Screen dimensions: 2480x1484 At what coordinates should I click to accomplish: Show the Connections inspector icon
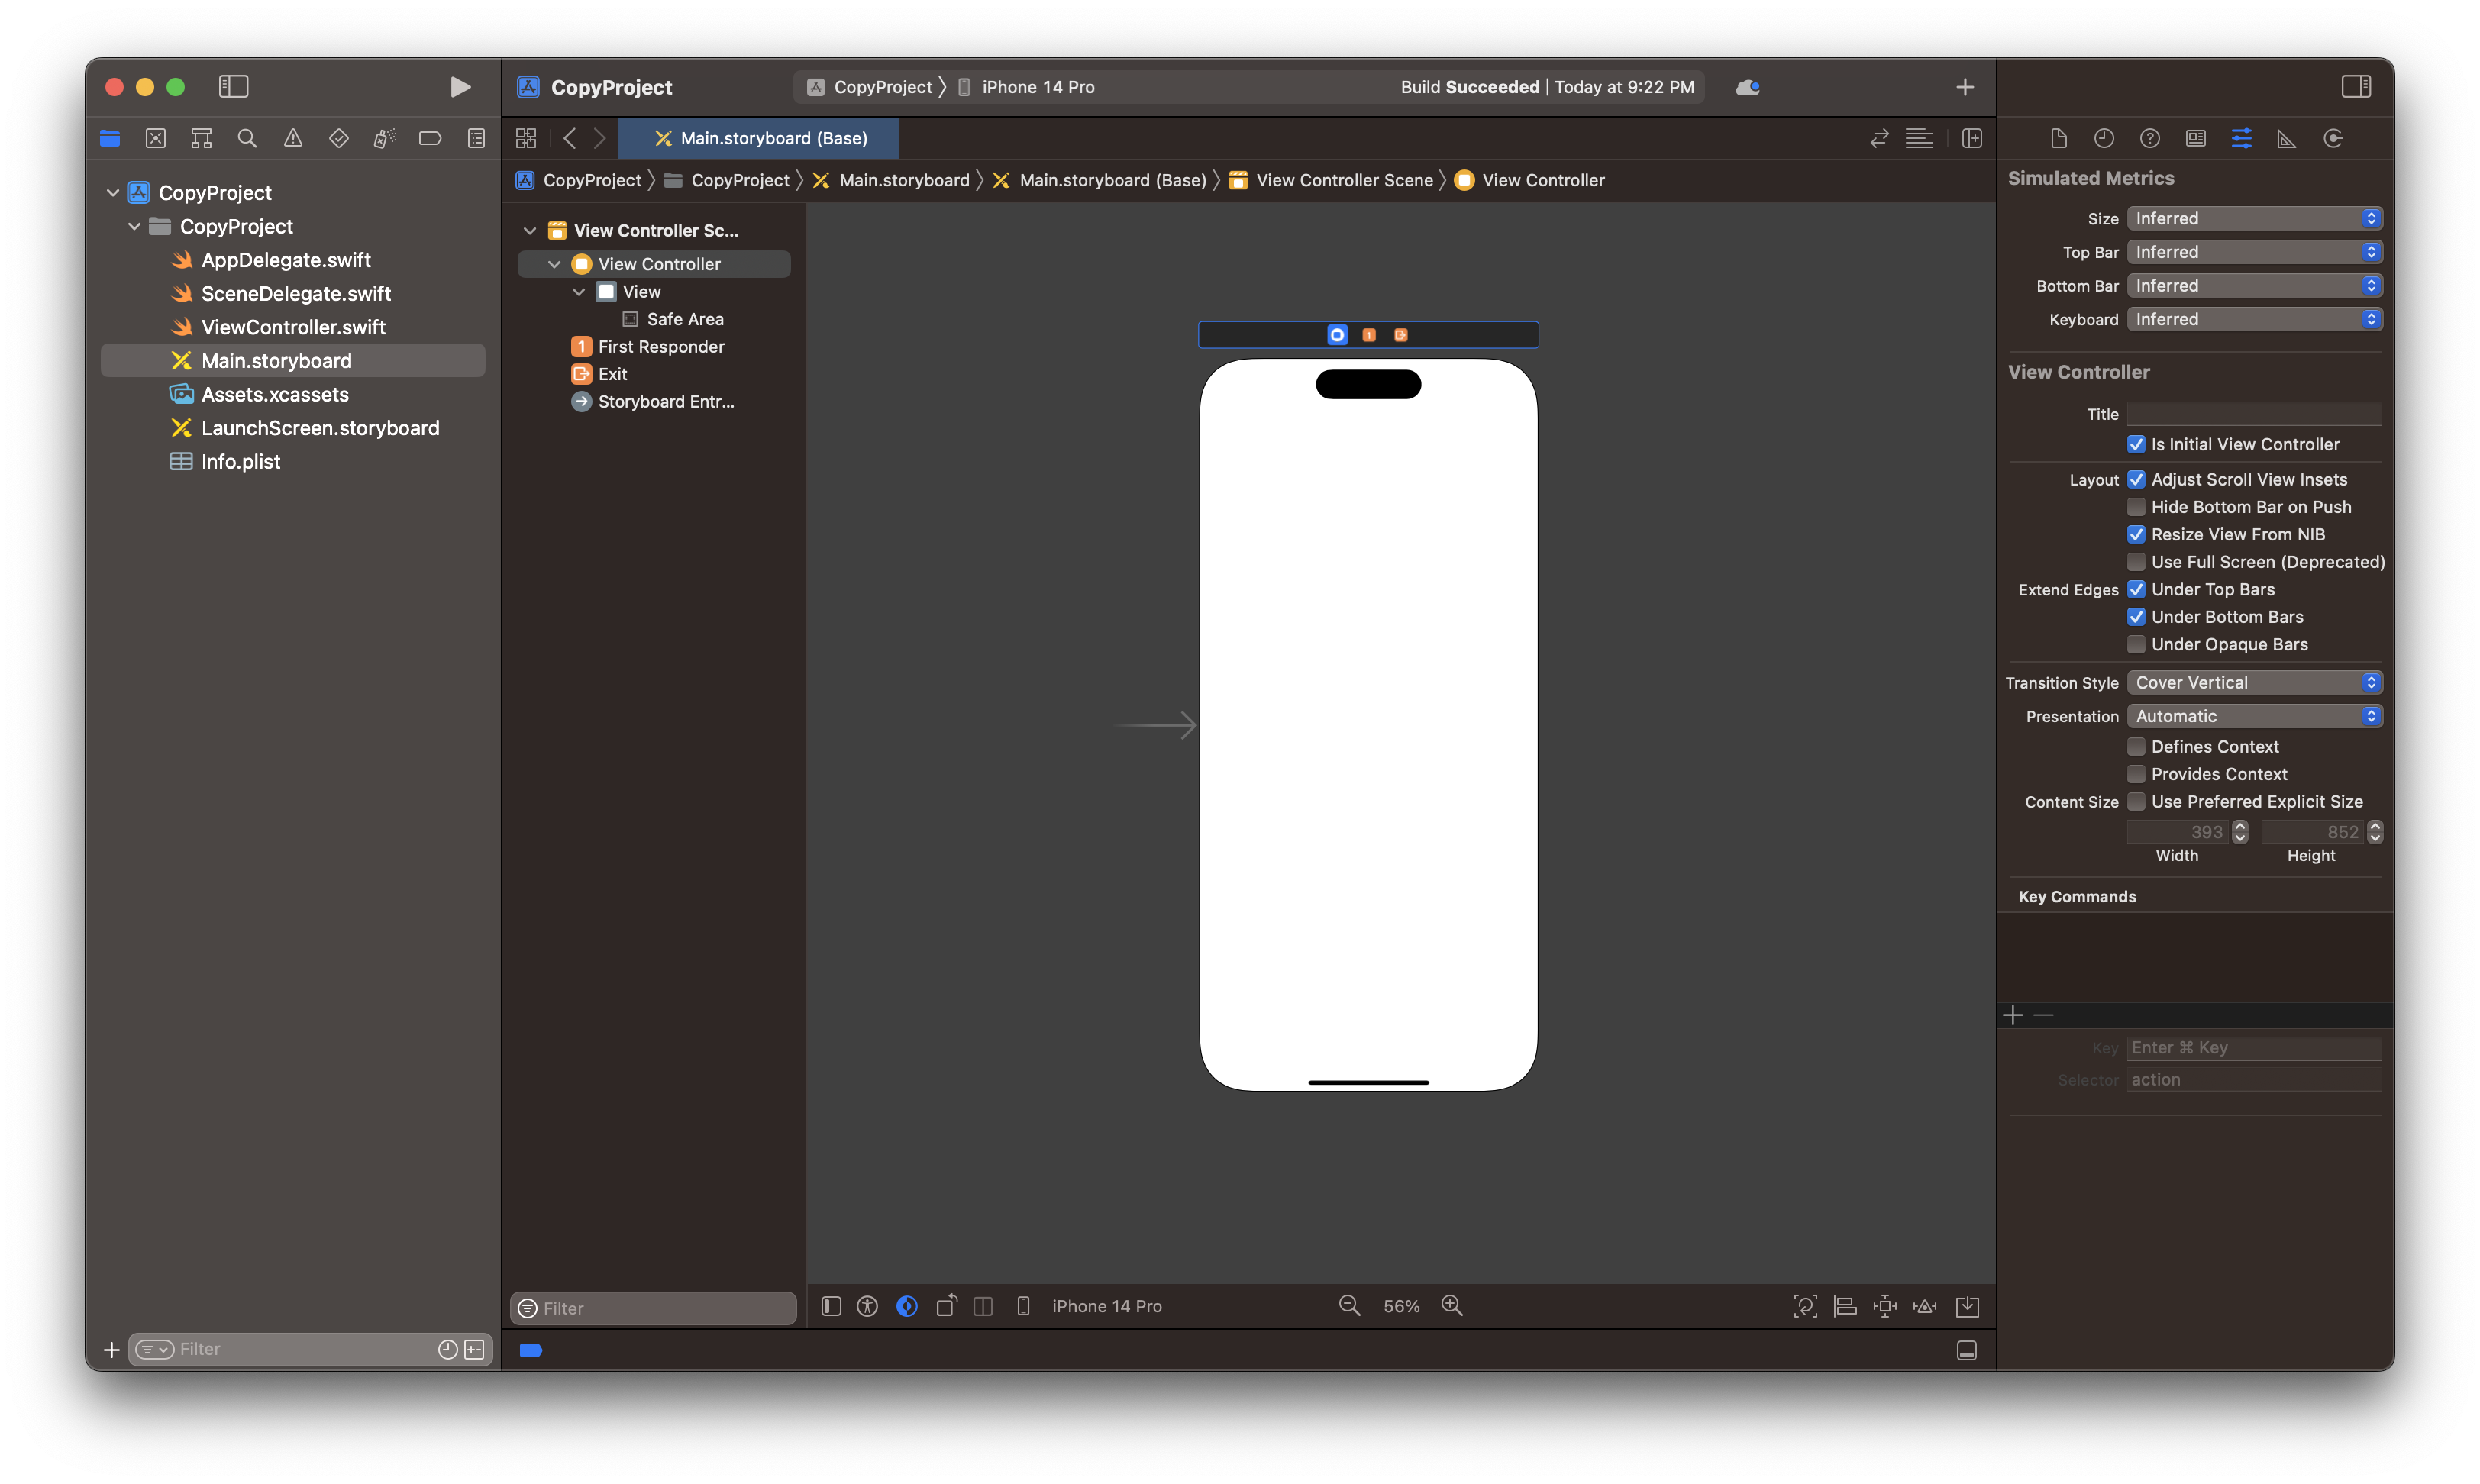pyautogui.click(x=2333, y=138)
